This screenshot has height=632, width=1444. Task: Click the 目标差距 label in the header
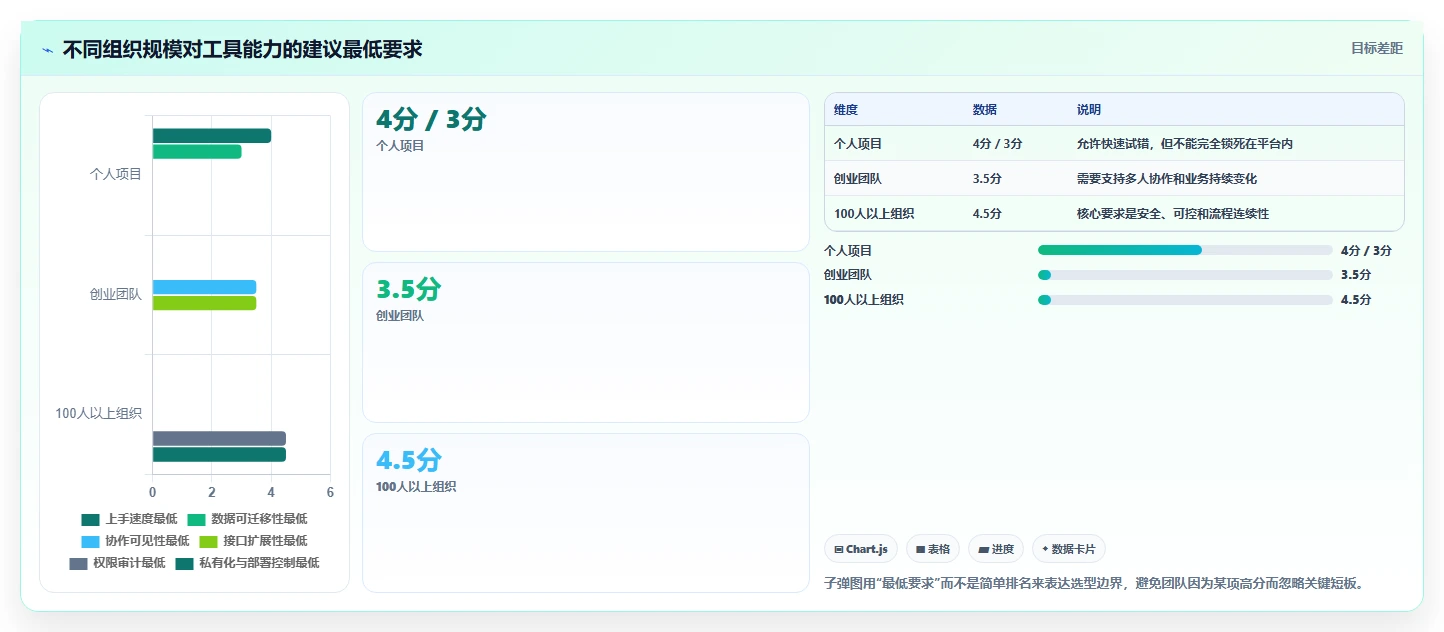[x=1377, y=48]
